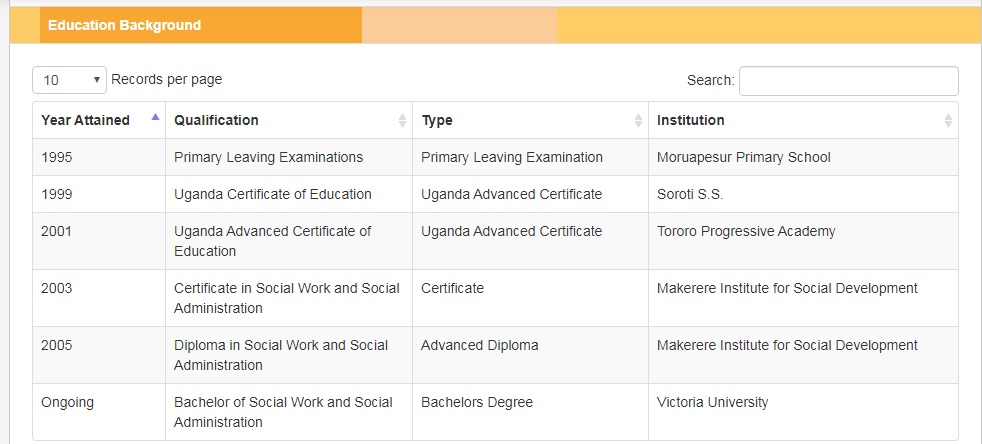Click the Qualification column header text

coord(216,120)
